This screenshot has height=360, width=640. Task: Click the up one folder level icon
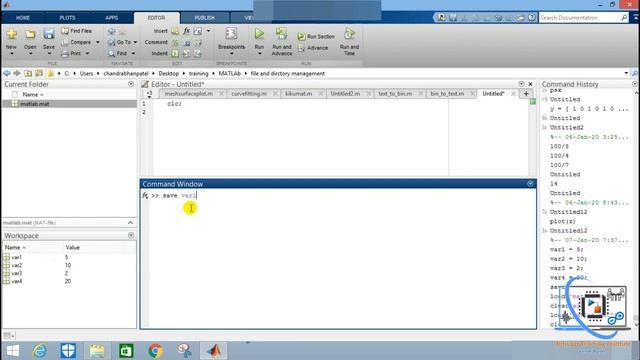tap(28, 73)
